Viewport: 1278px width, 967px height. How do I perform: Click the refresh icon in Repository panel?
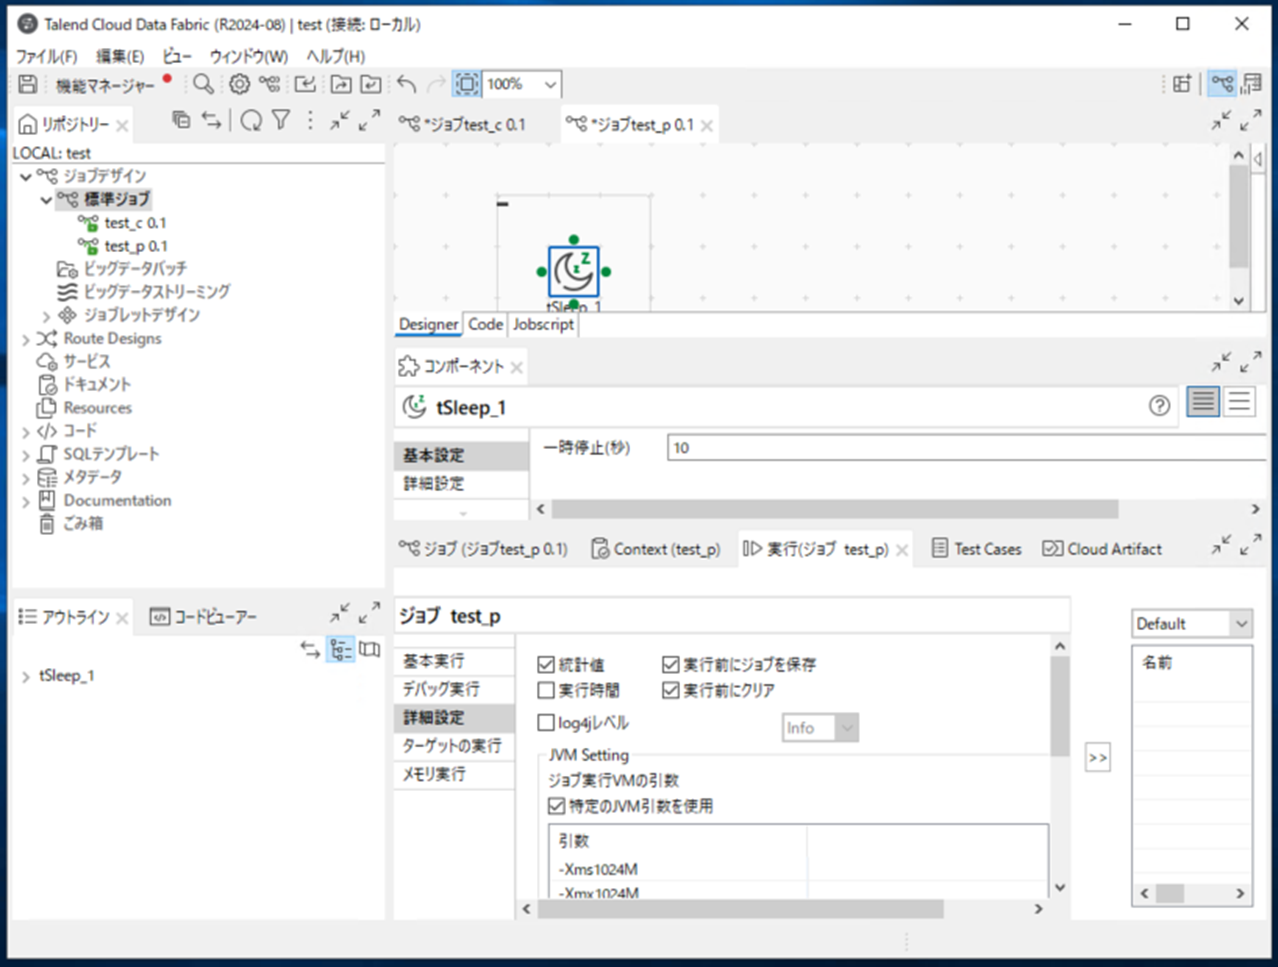[x=251, y=121]
